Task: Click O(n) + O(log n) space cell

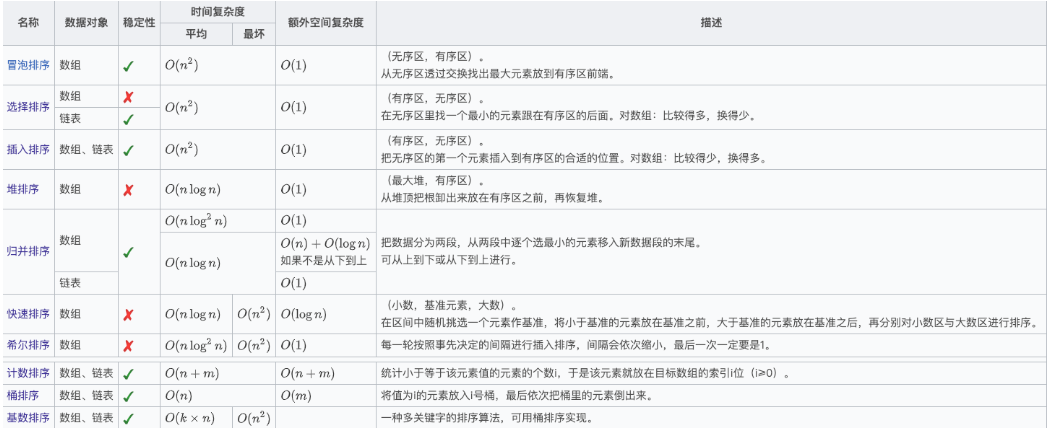Action: (x=326, y=244)
